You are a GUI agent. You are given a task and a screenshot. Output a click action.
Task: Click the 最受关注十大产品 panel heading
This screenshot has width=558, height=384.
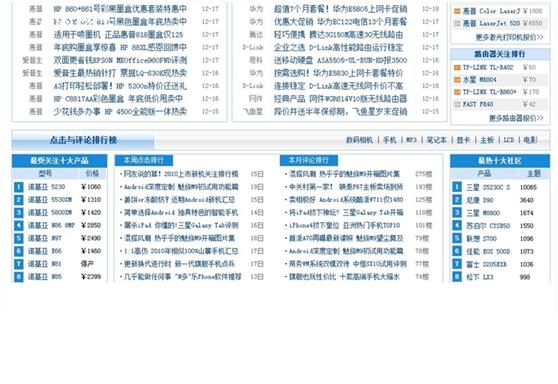click(59, 161)
